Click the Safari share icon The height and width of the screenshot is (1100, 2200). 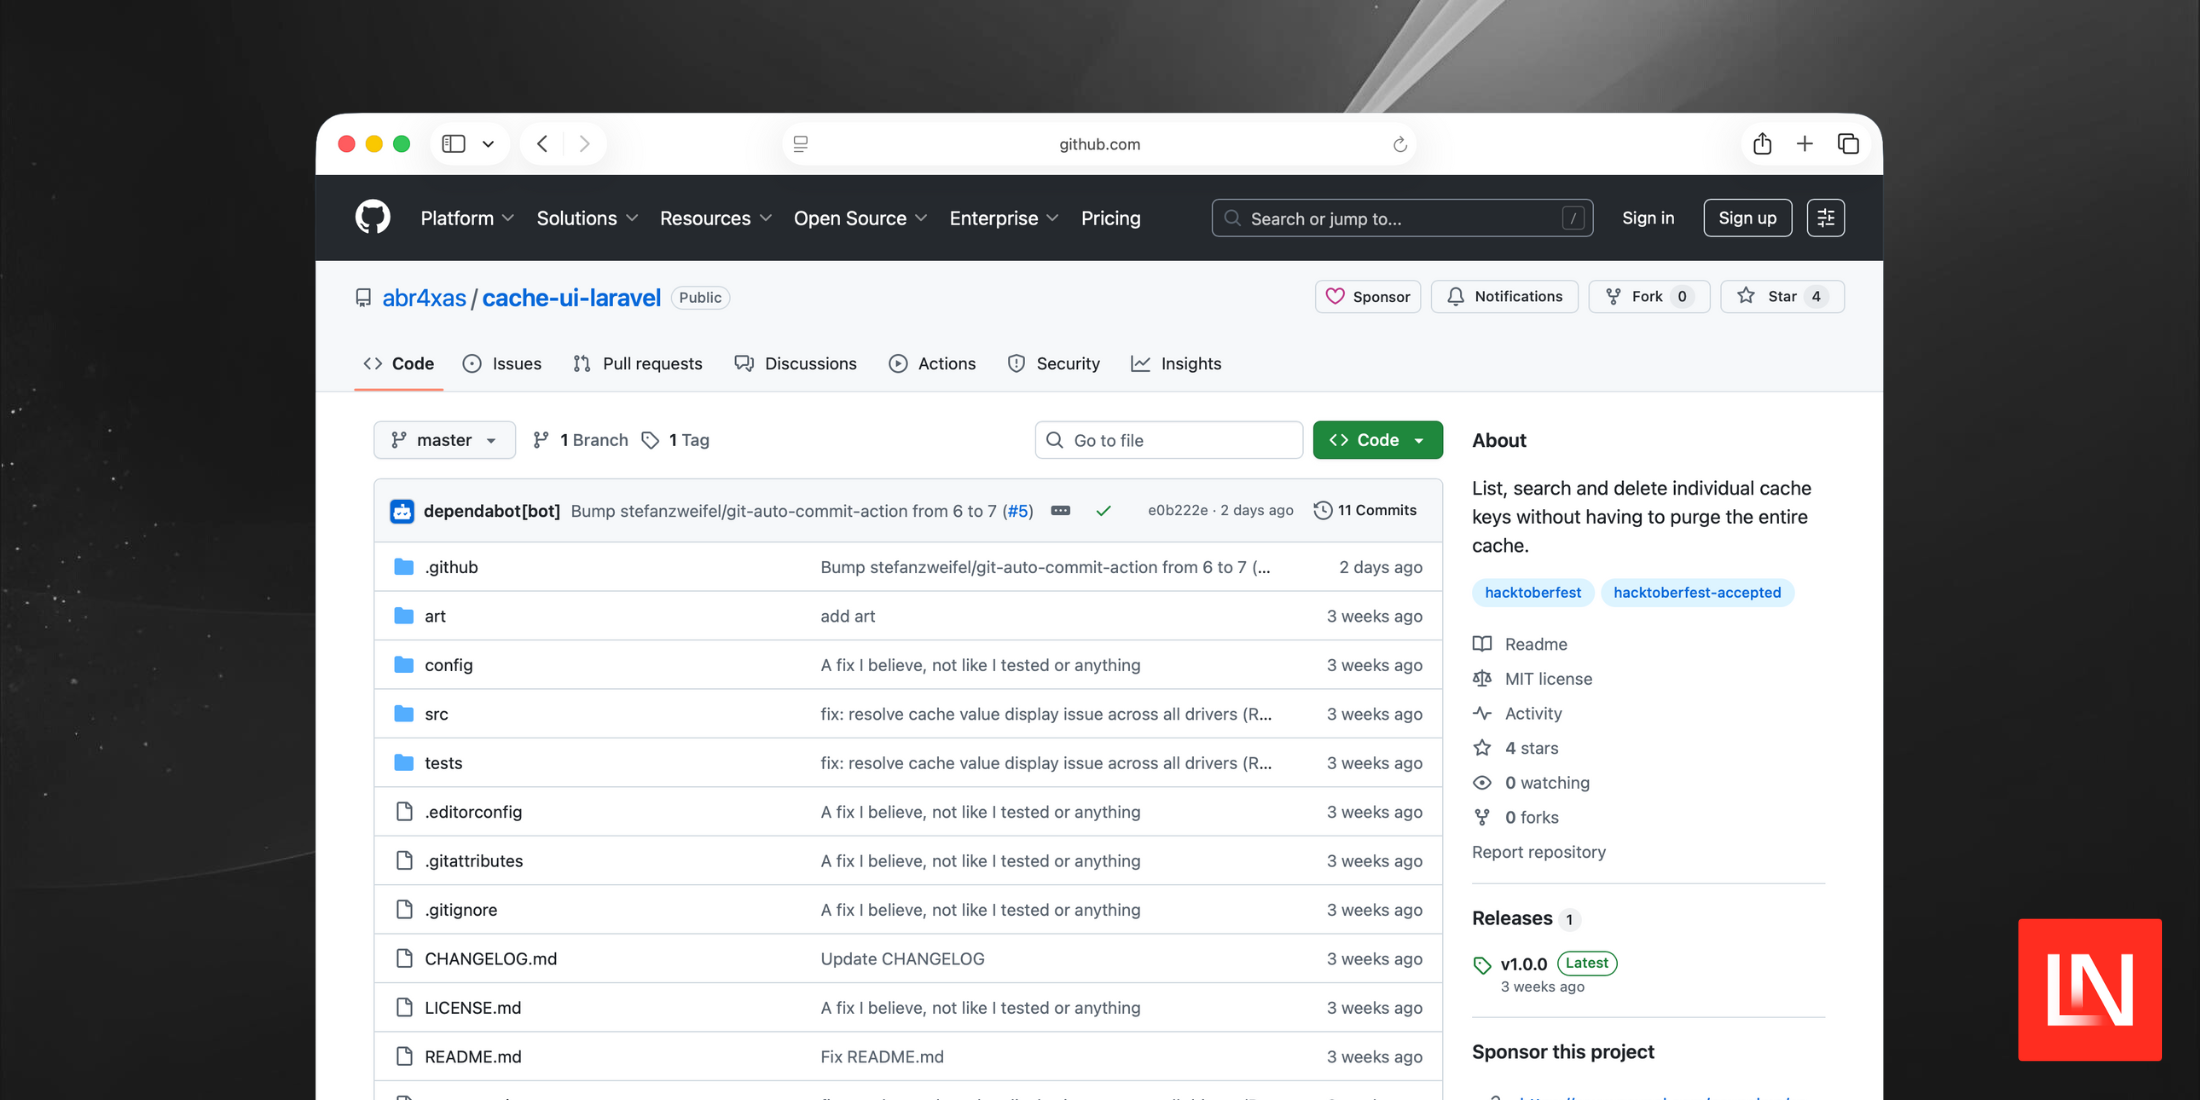[1761, 144]
